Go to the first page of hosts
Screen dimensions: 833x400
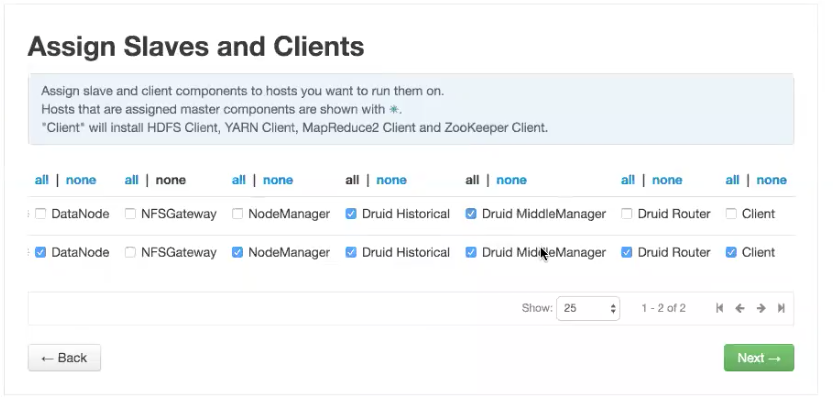[x=719, y=309]
